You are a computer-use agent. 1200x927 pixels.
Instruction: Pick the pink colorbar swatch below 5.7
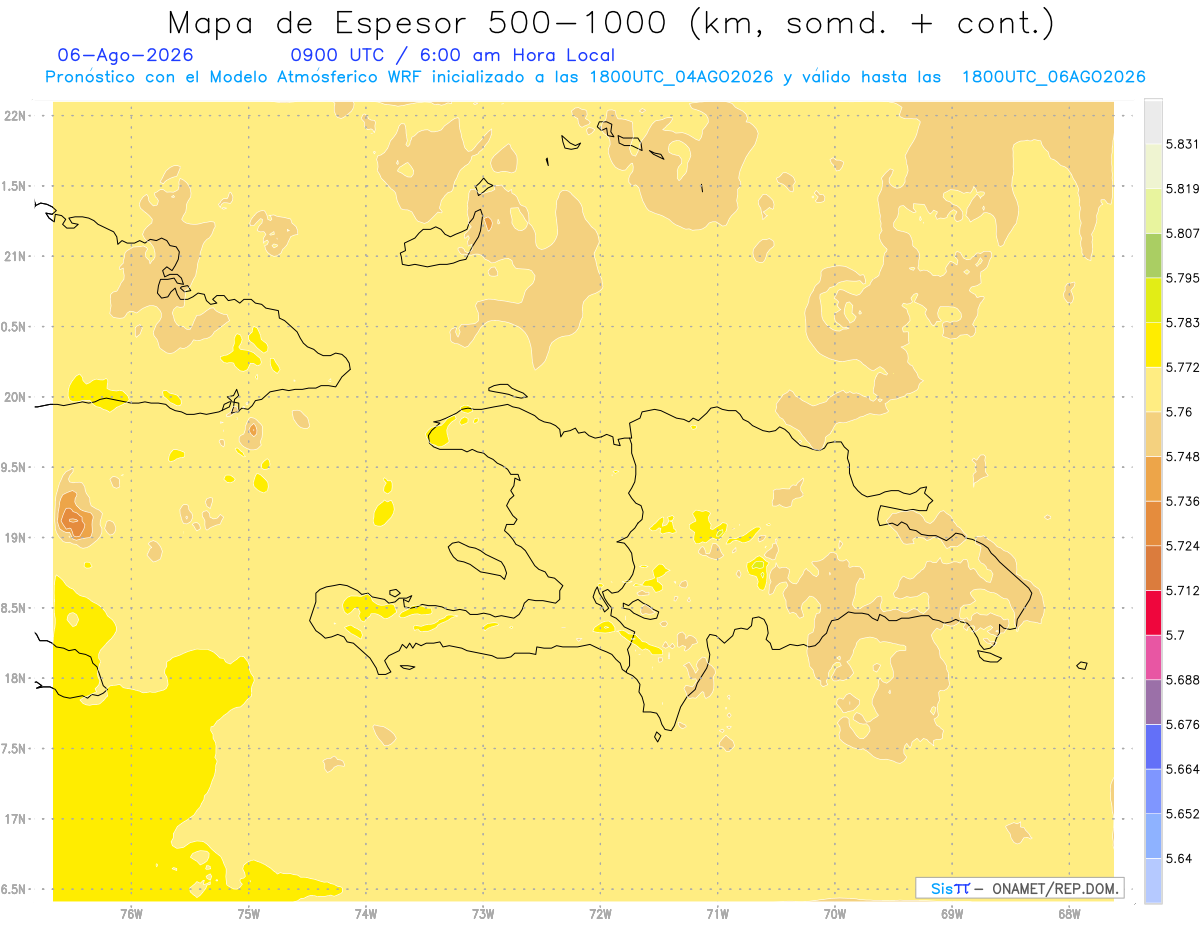tap(1153, 657)
